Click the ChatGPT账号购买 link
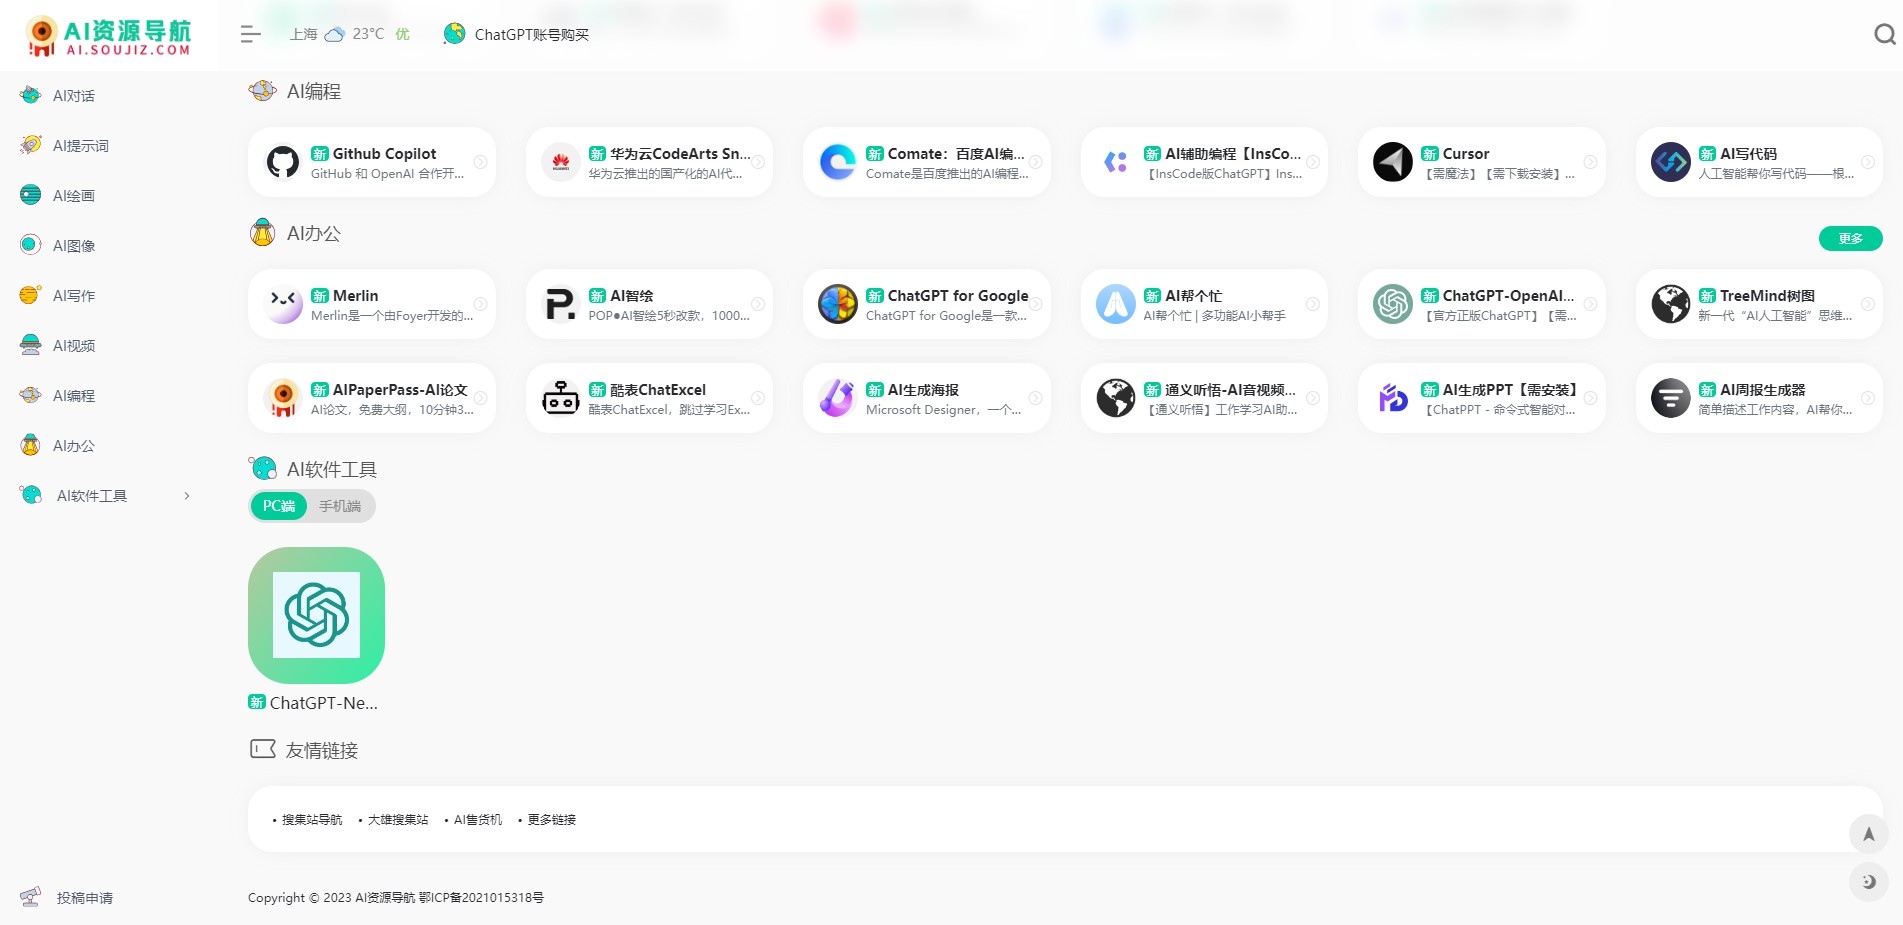The width and height of the screenshot is (1903, 925). (x=531, y=35)
